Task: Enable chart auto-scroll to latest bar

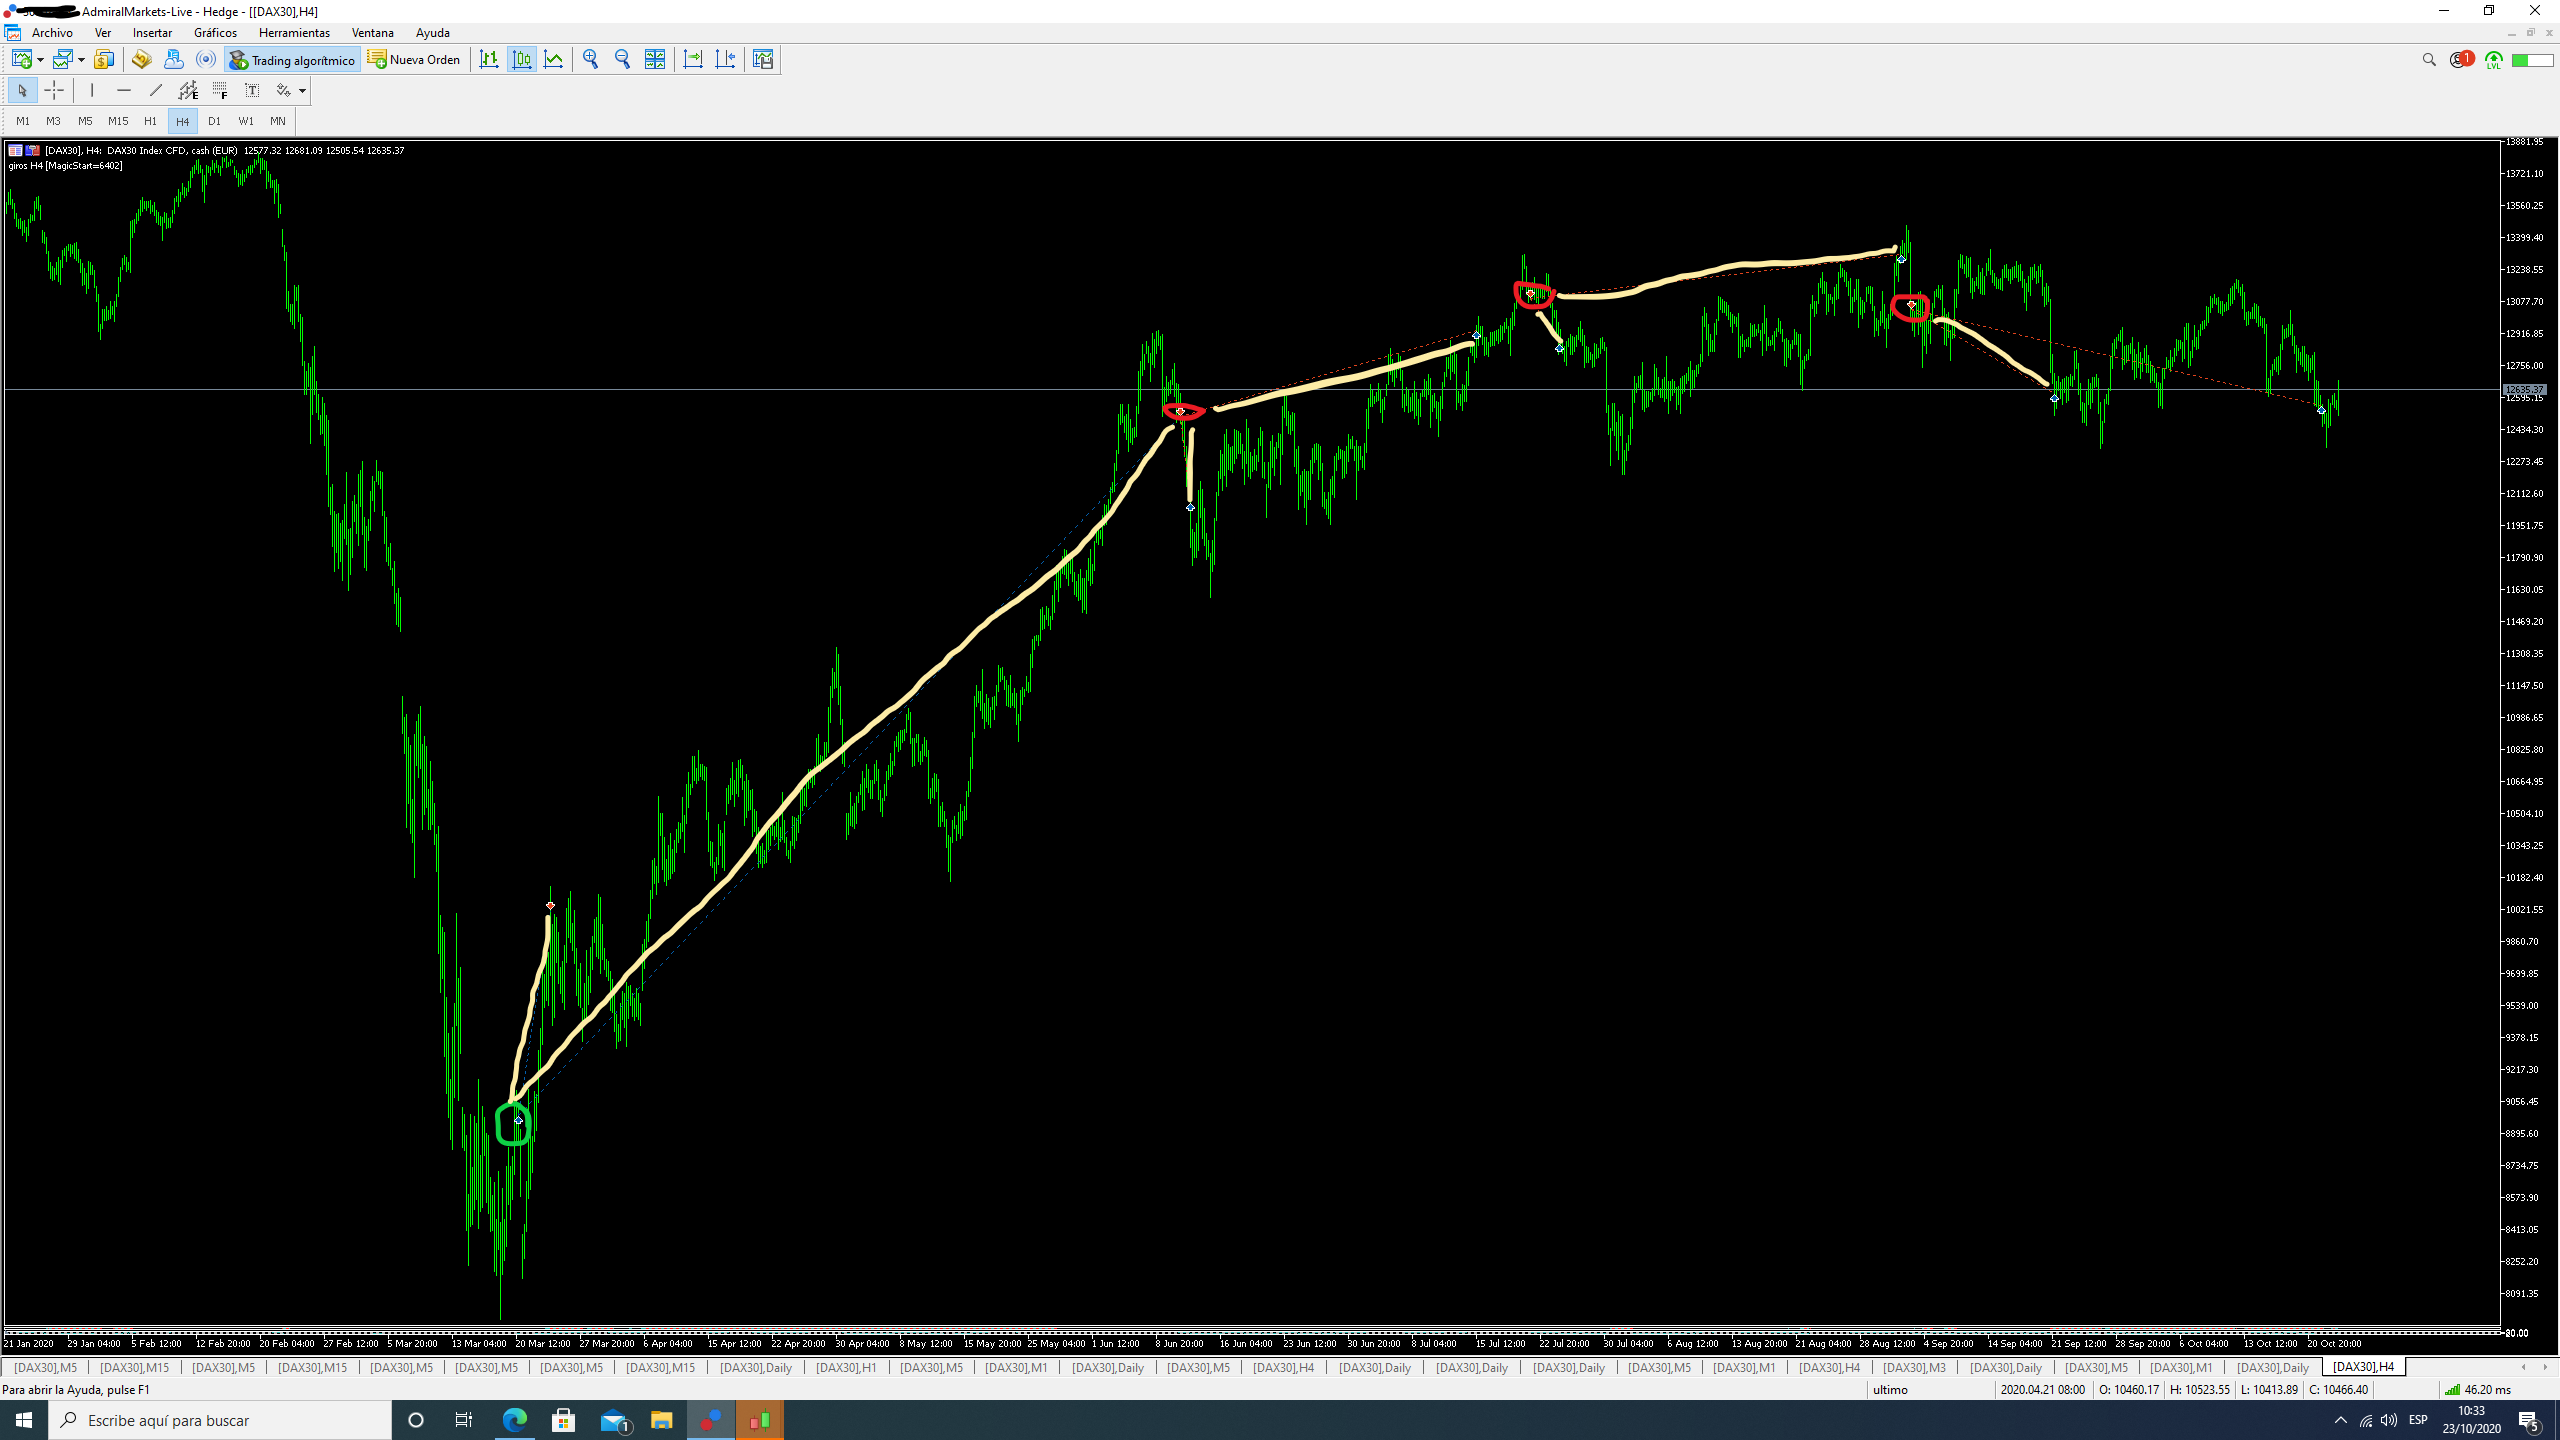Action: click(x=693, y=60)
